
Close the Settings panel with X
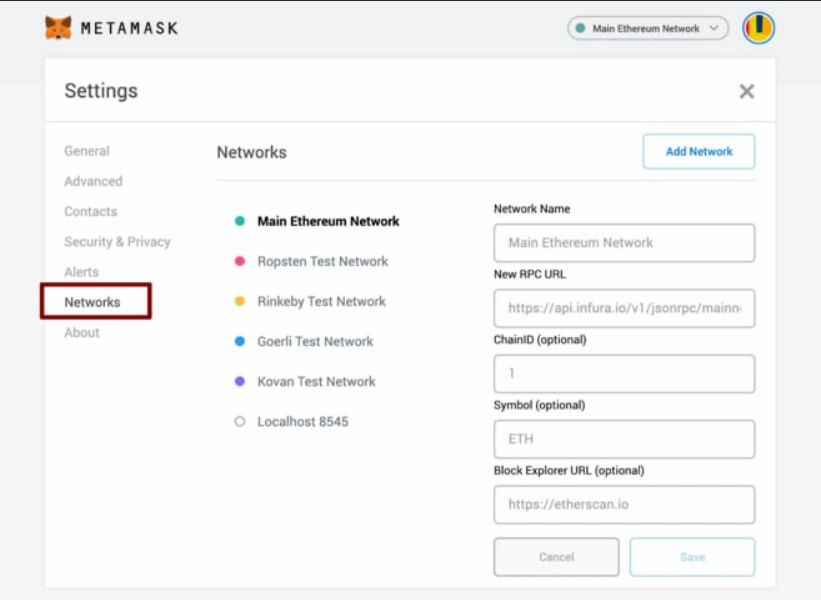click(x=746, y=91)
